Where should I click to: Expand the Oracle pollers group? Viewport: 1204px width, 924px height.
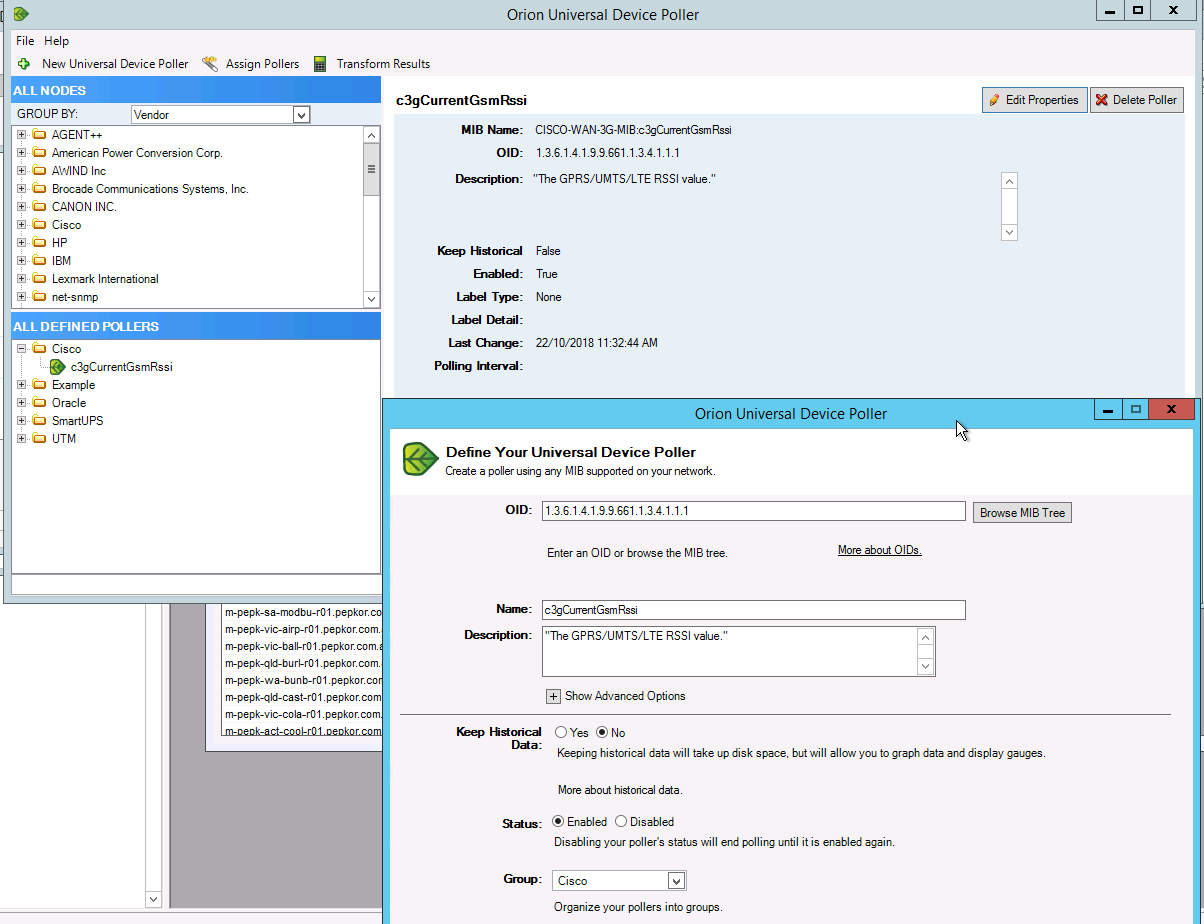point(21,403)
